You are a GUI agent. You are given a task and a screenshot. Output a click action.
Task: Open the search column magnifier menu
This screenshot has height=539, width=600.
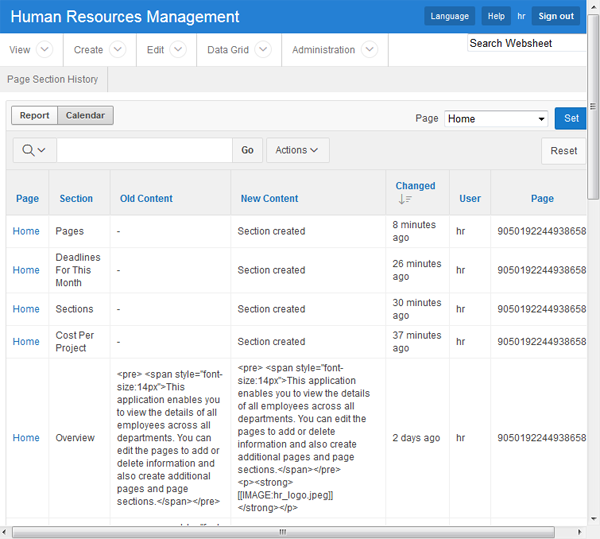pyautogui.click(x=34, y=150)
